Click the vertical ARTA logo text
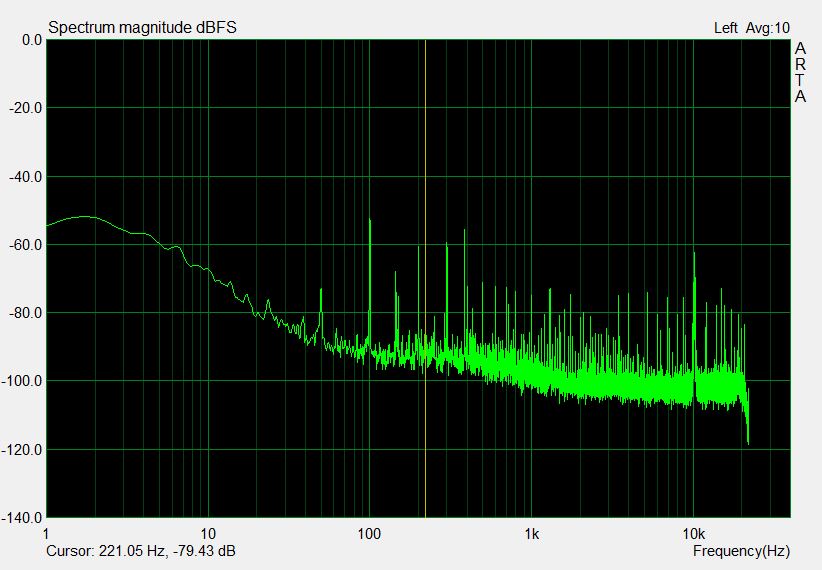Image resolution: width=822 pixels, height=570 pixels. 800,72
